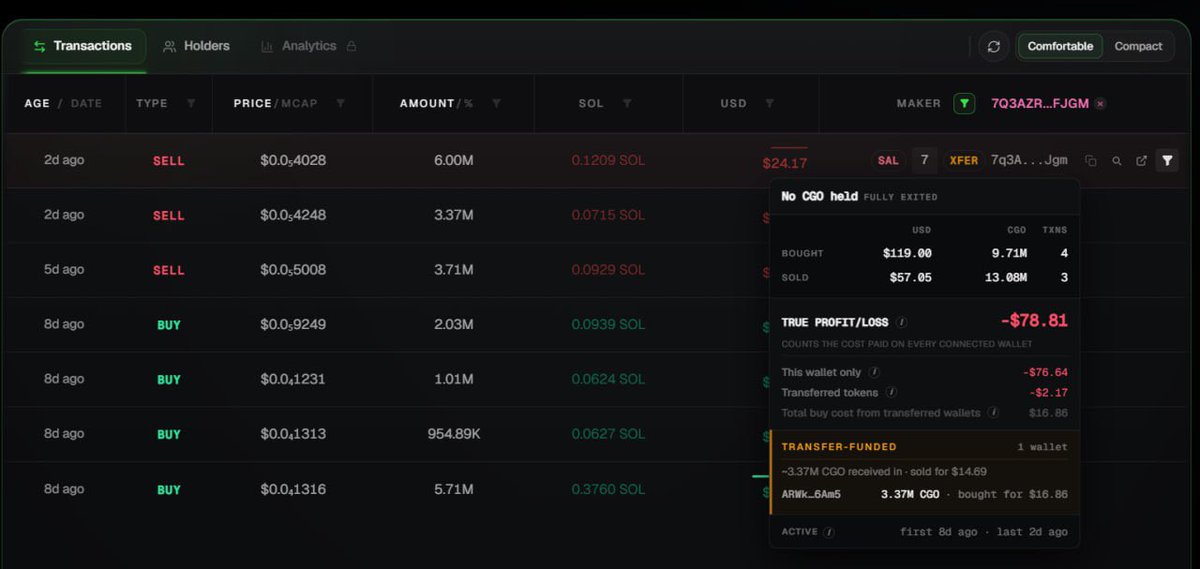Open the Transactions tab
Image resolution: width=1200 pixels, height=569 pixels.
pos(82,46)
